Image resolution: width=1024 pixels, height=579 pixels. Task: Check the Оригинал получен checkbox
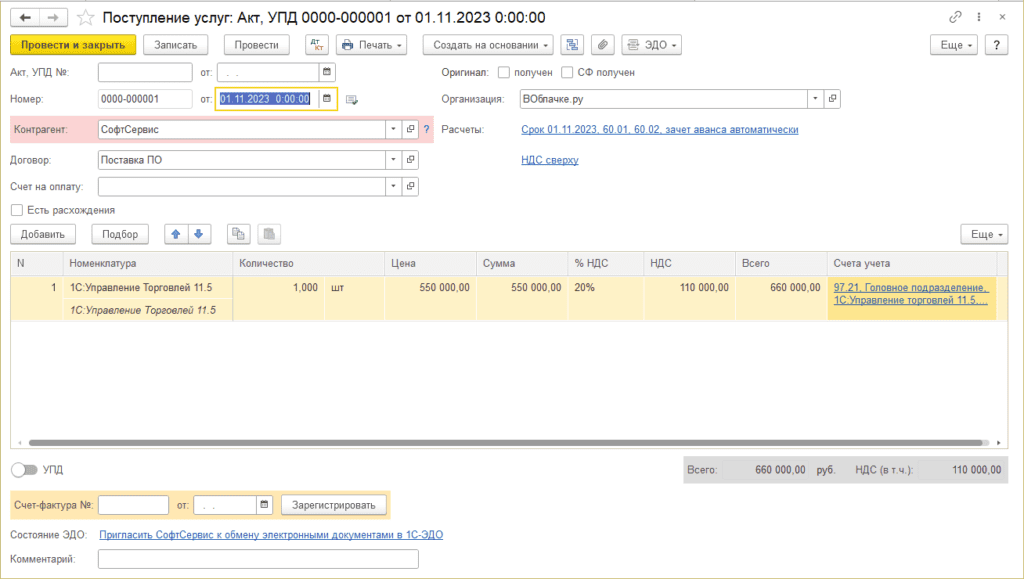coord(503,72)
